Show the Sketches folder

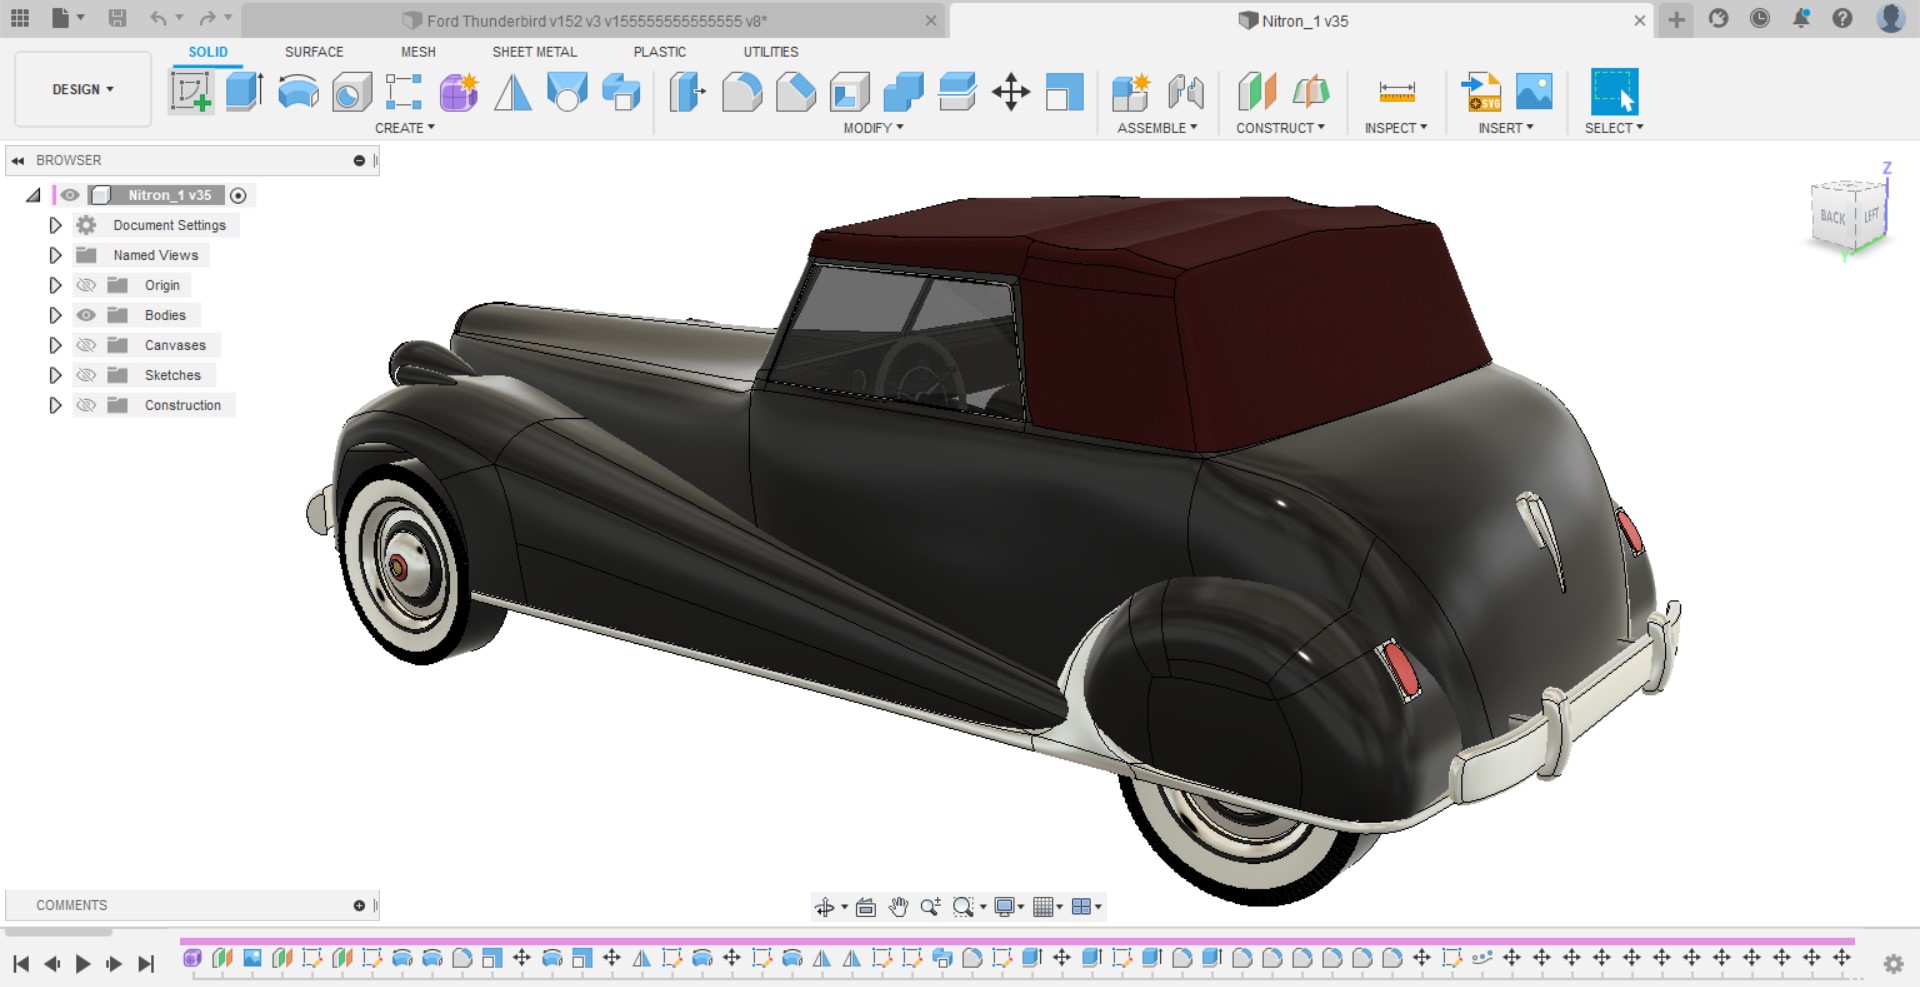tap(87, 375)
